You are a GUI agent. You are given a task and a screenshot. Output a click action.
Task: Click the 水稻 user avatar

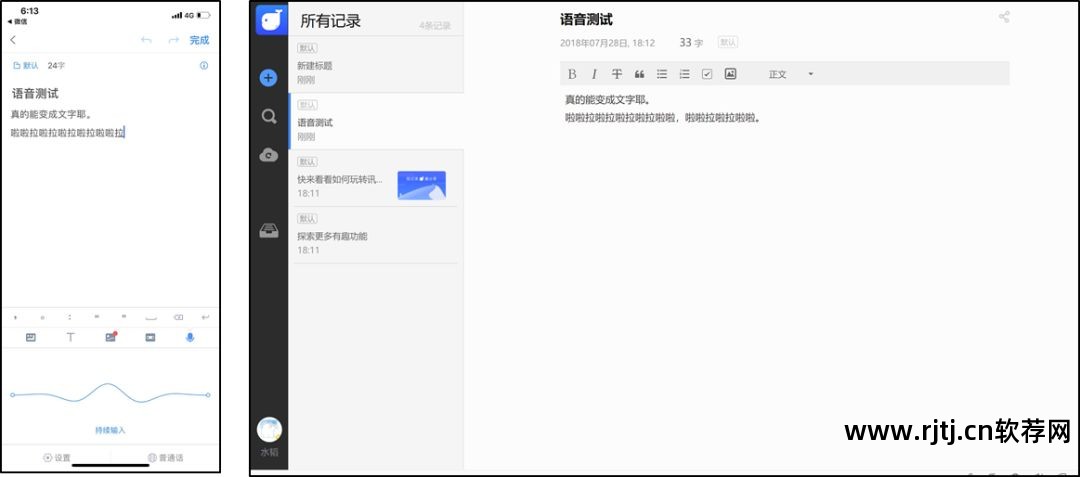269,430
